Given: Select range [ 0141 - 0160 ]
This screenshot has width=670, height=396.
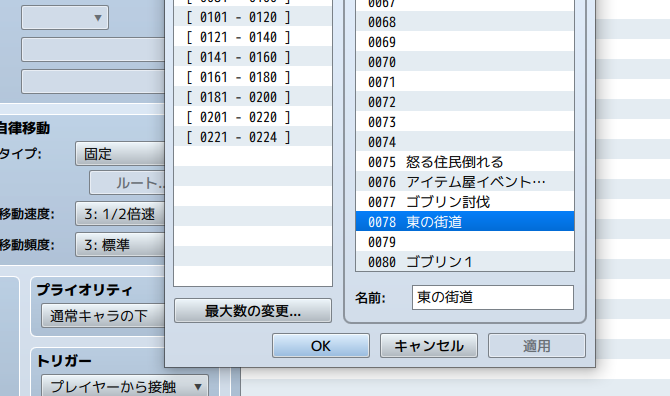Looking at the screenshot, I should click(253, 57).
